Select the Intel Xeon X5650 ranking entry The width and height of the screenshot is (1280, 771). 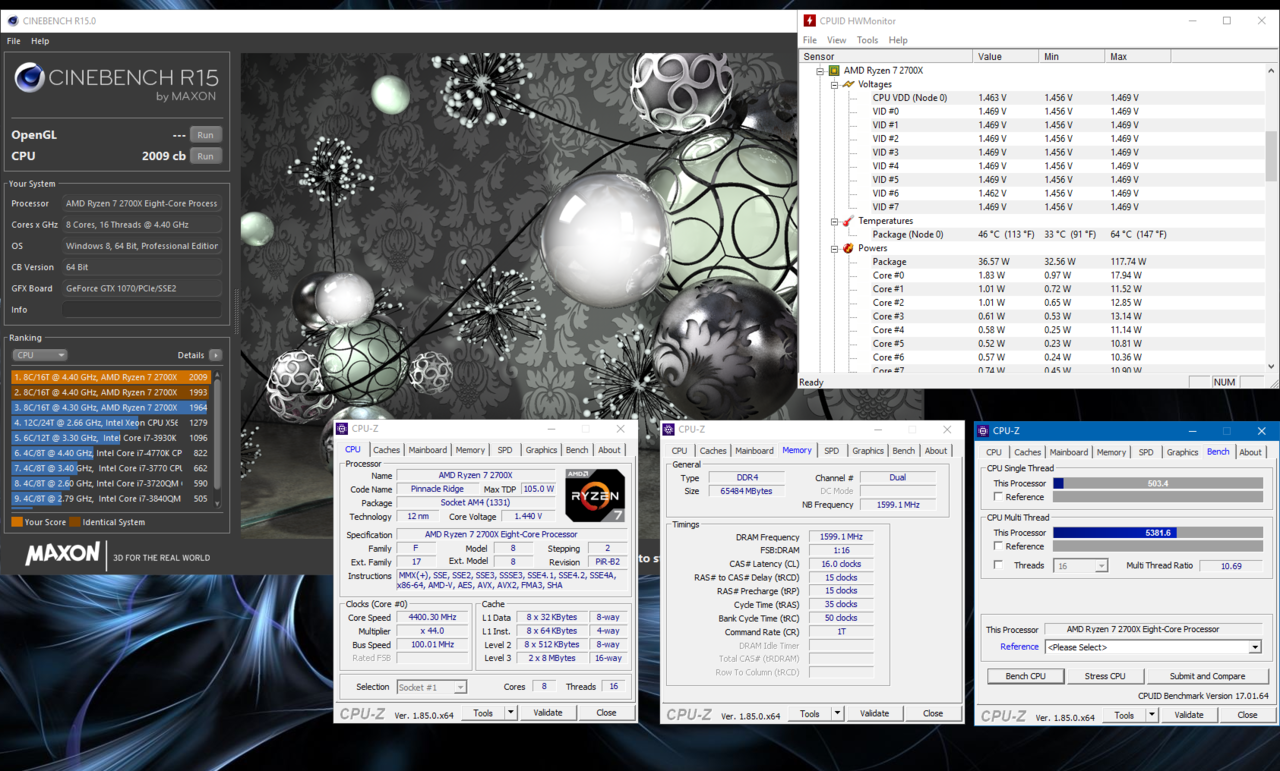(111, 423)
